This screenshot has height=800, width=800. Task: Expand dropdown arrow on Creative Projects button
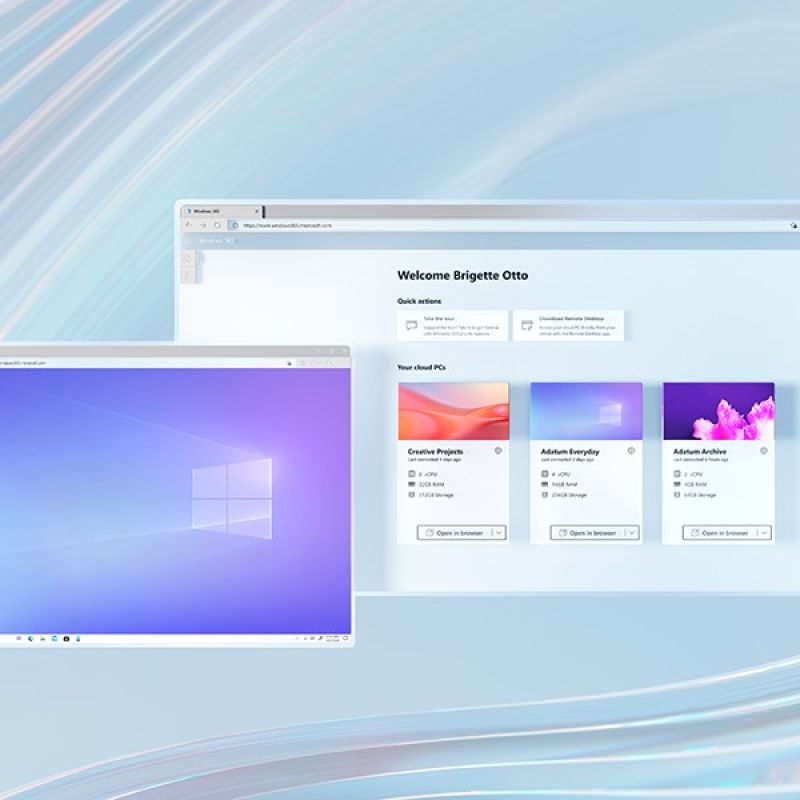[x=499, y=533]
